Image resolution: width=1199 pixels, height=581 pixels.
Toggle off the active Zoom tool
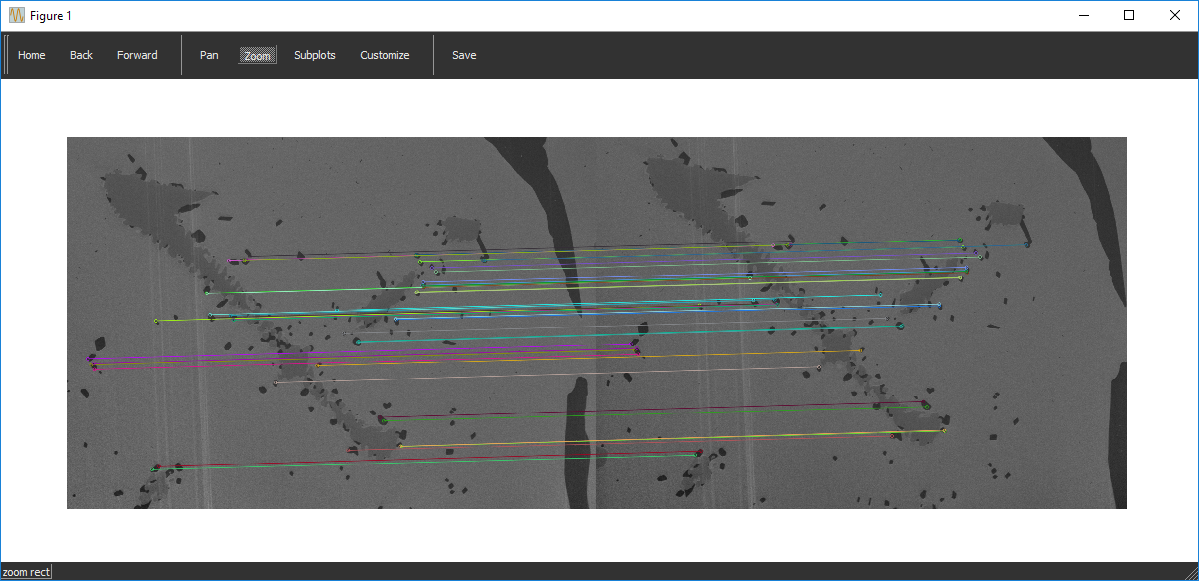click(258, 55)
